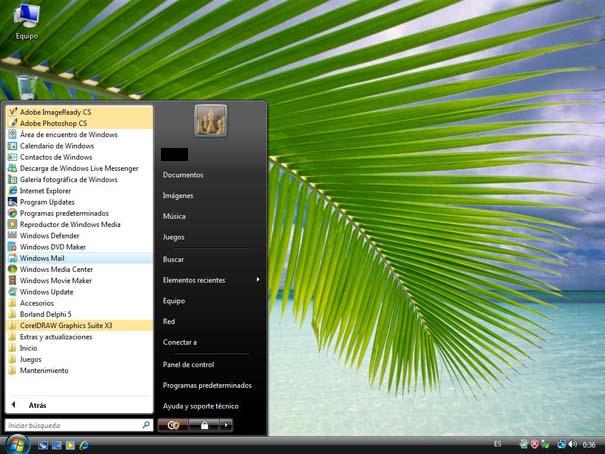Click the user account picture thumbnail
This screenshot has height=454, width=605.
(x=211, y=121)
